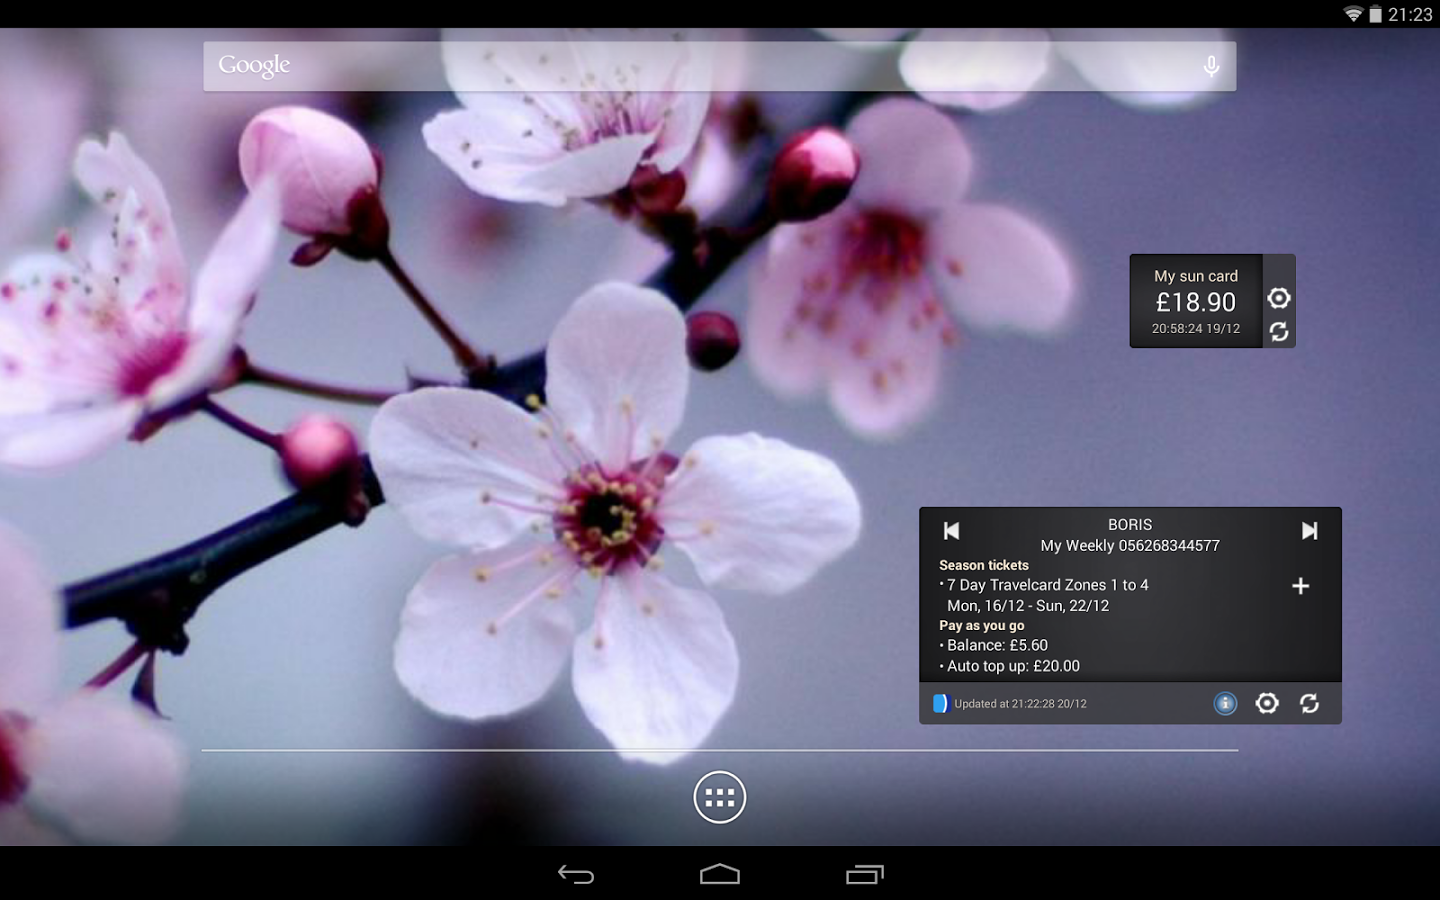Tap the Pay as you go Balance £5.60 line
Image resolution: width=1440 pixels, height=900 pixels.
tap(997, 645)
